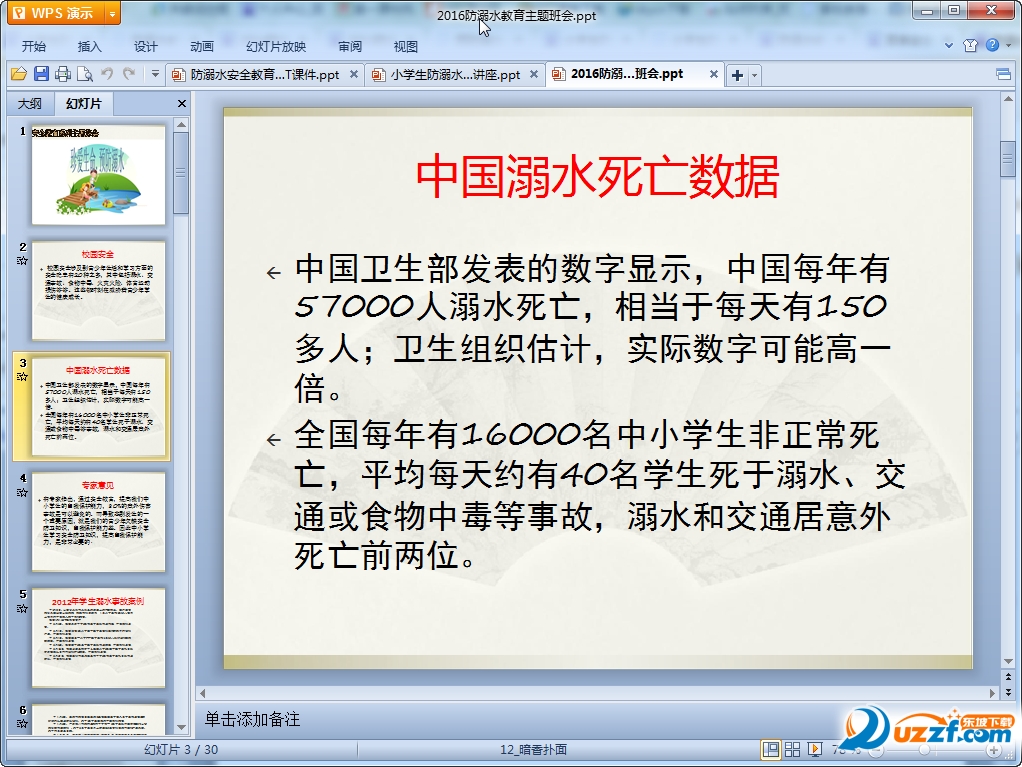Click main slide area scroll down arrow
This screenshot has width=1022, height=767.
click(1008, 662)
